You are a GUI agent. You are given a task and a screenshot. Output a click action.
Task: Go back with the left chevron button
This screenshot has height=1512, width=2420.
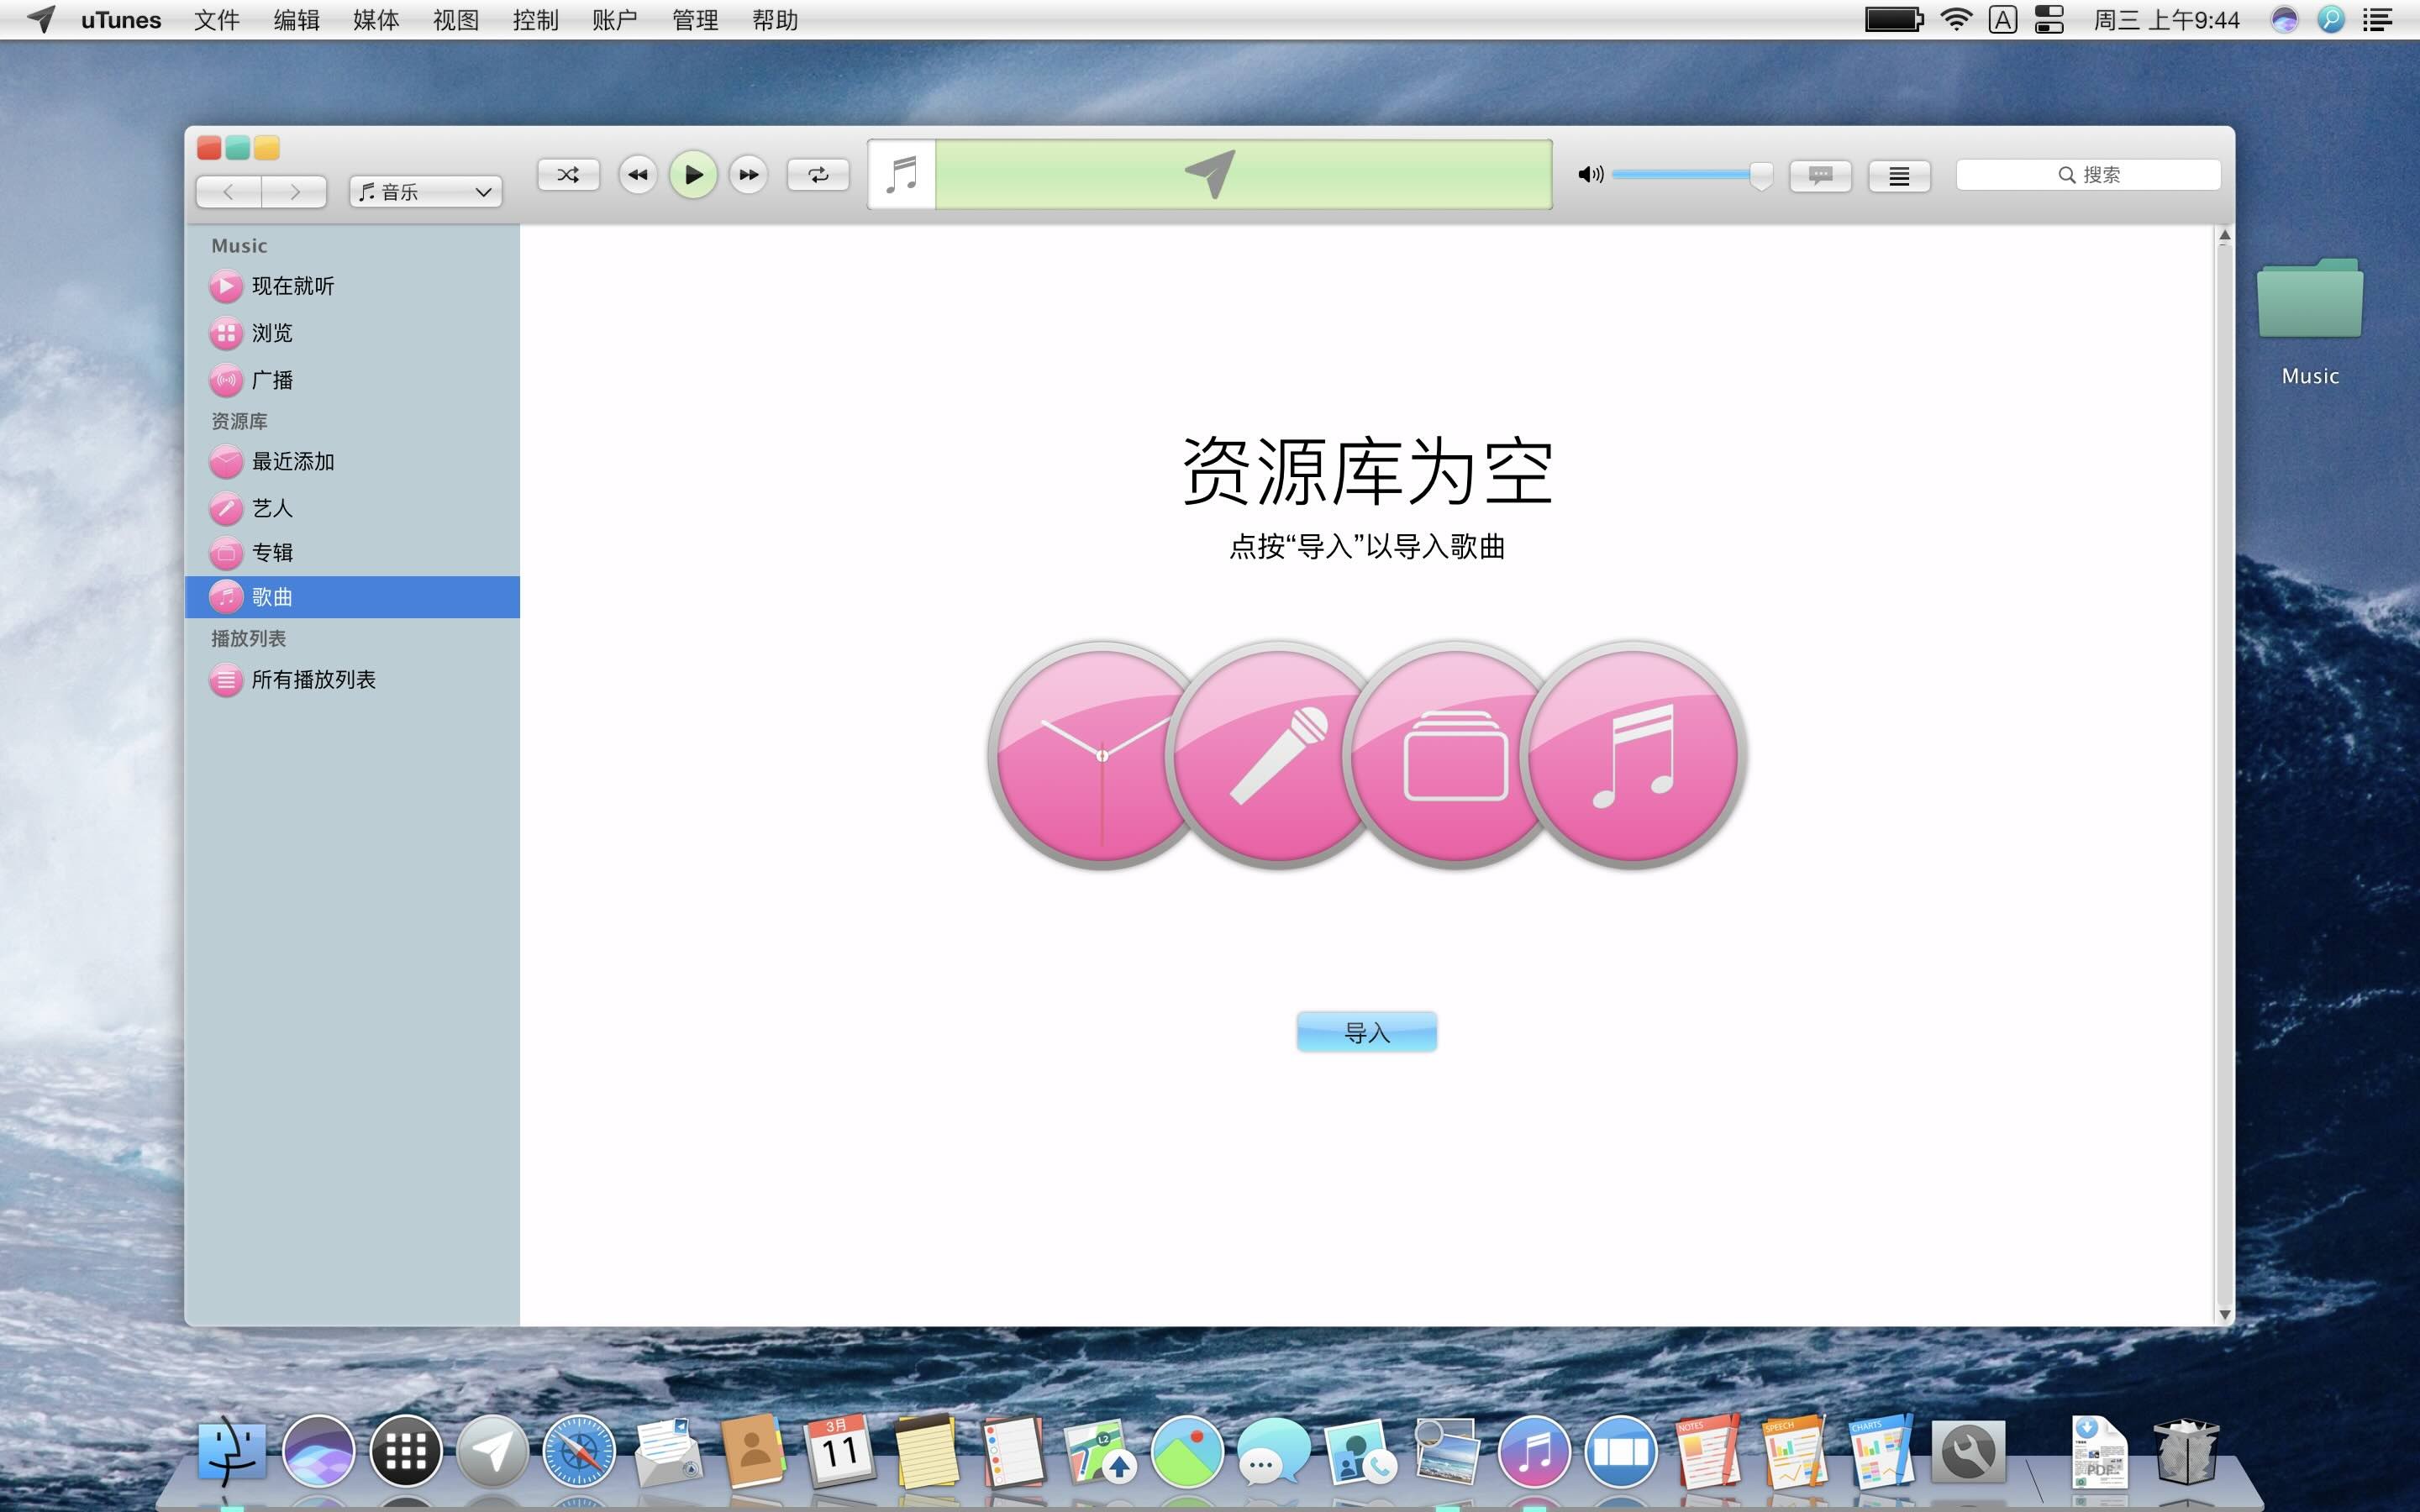229,192
